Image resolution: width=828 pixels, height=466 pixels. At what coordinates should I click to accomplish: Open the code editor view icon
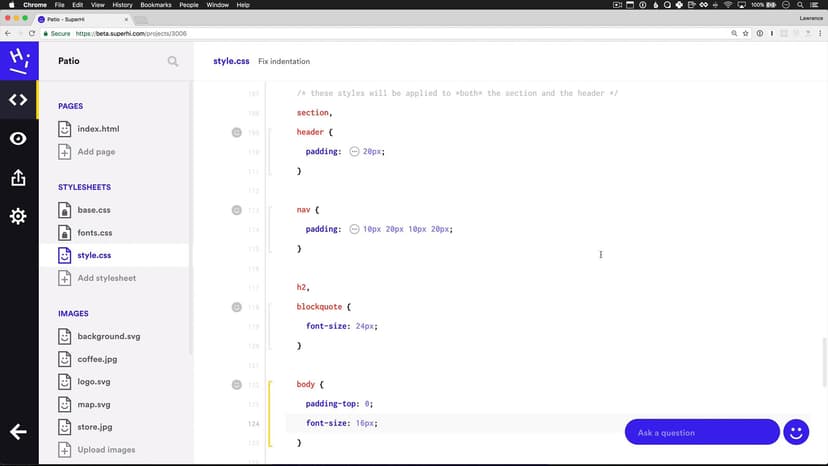tap(18, 99)
